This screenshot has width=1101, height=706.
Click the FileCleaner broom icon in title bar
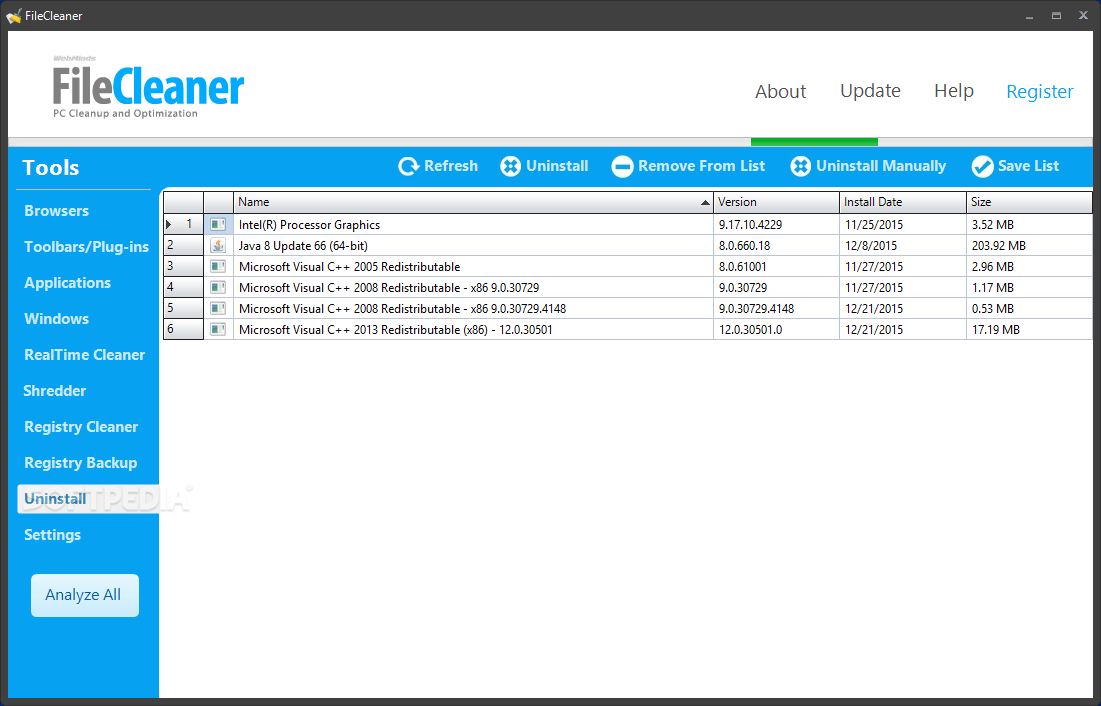(x=13, y=15)
